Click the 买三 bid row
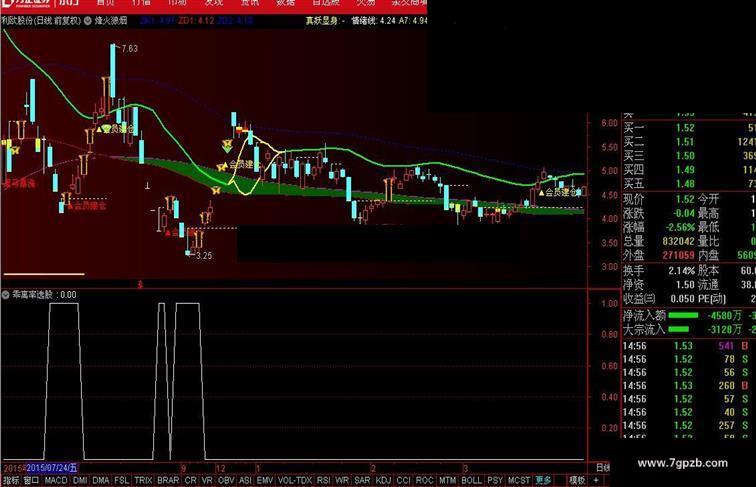756x487 pixels. [689, 156]
